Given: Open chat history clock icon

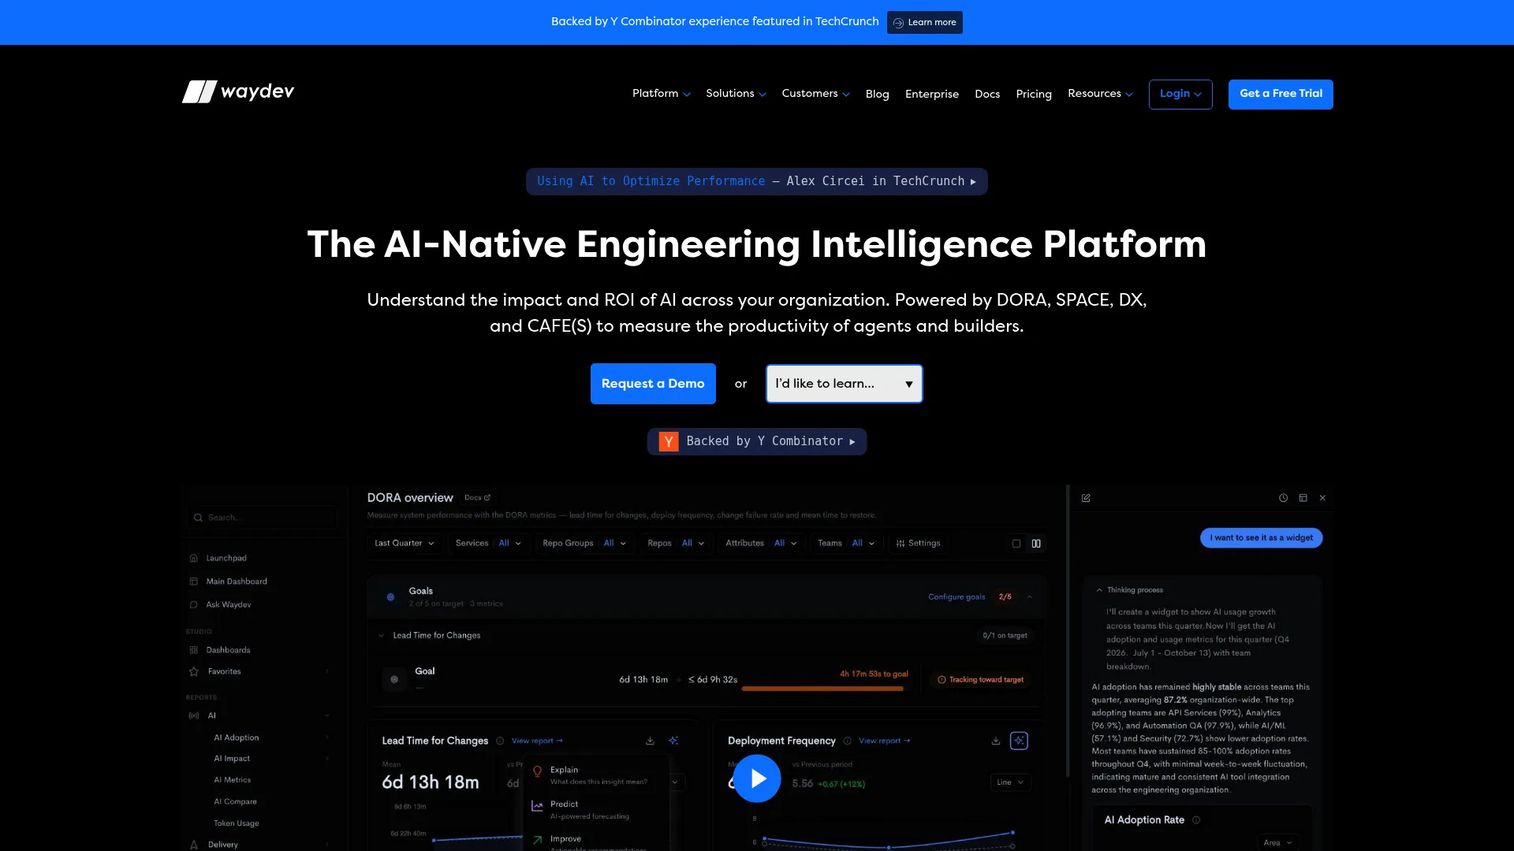Looking at the screenshot, I should [1283, 498].
